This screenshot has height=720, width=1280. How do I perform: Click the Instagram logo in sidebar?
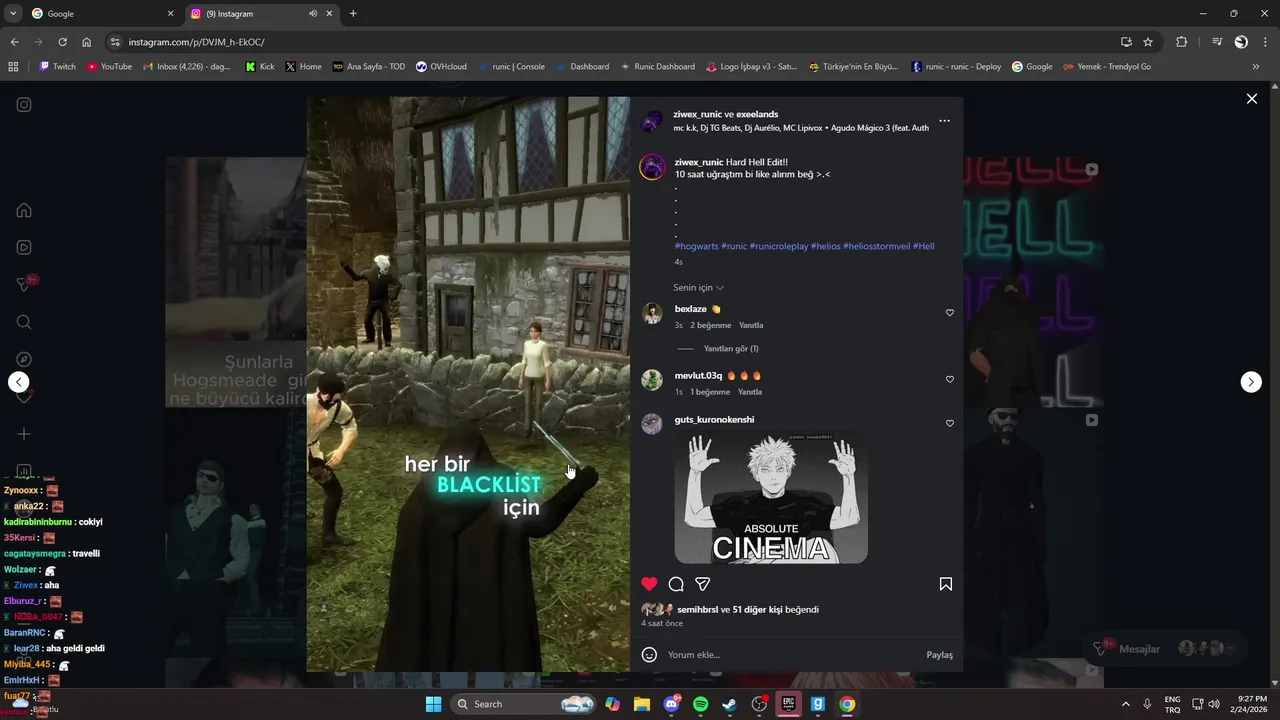(24, 104)
